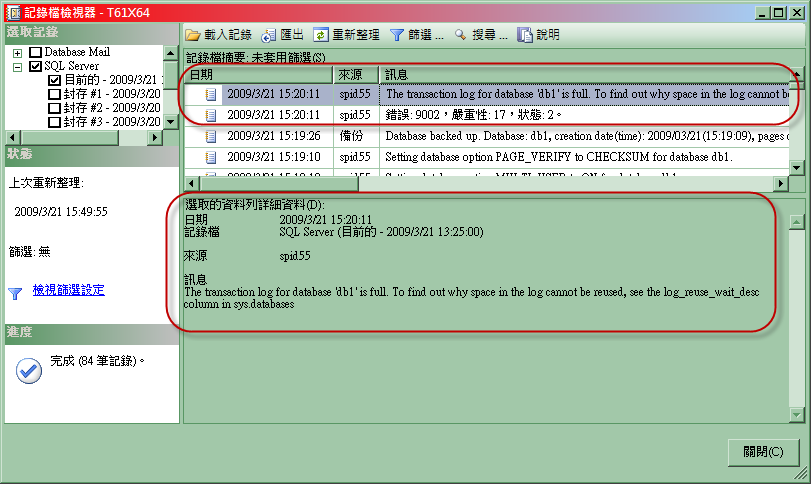Click the log grid horizontal scrollbar thumb
This screenshot has height=484, width=811.
pos(279,183)
